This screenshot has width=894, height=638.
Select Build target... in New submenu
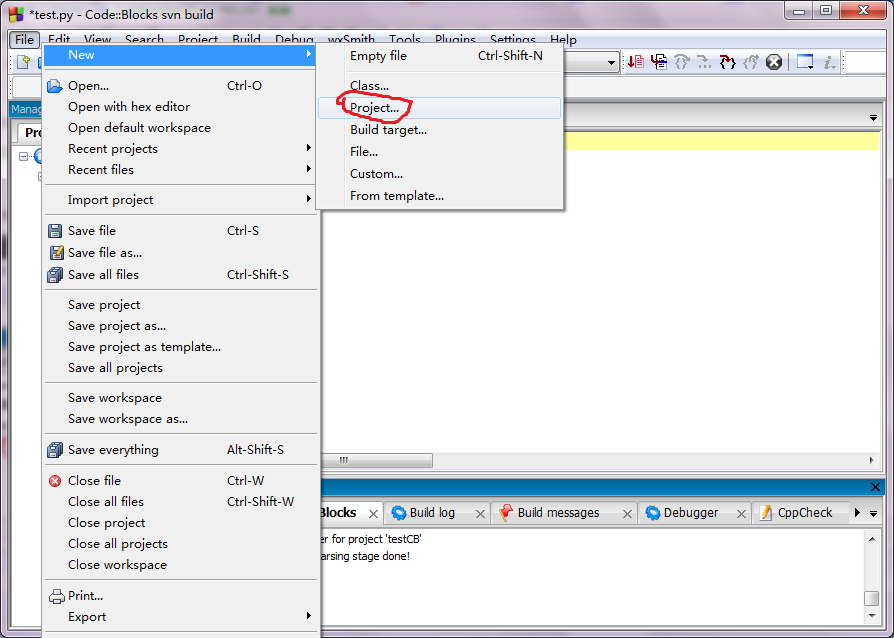[x=440, y=130]
